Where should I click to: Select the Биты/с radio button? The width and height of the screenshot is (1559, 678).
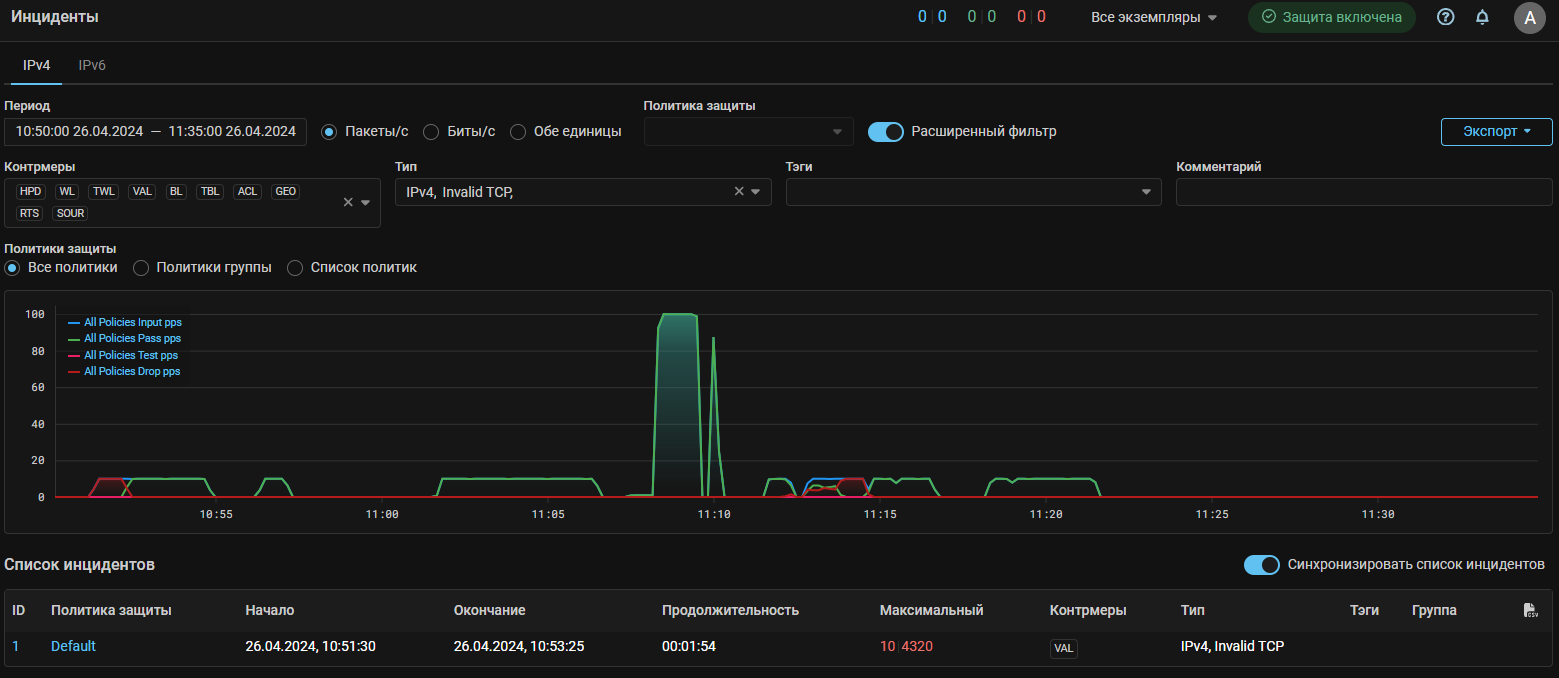(432, 132)
